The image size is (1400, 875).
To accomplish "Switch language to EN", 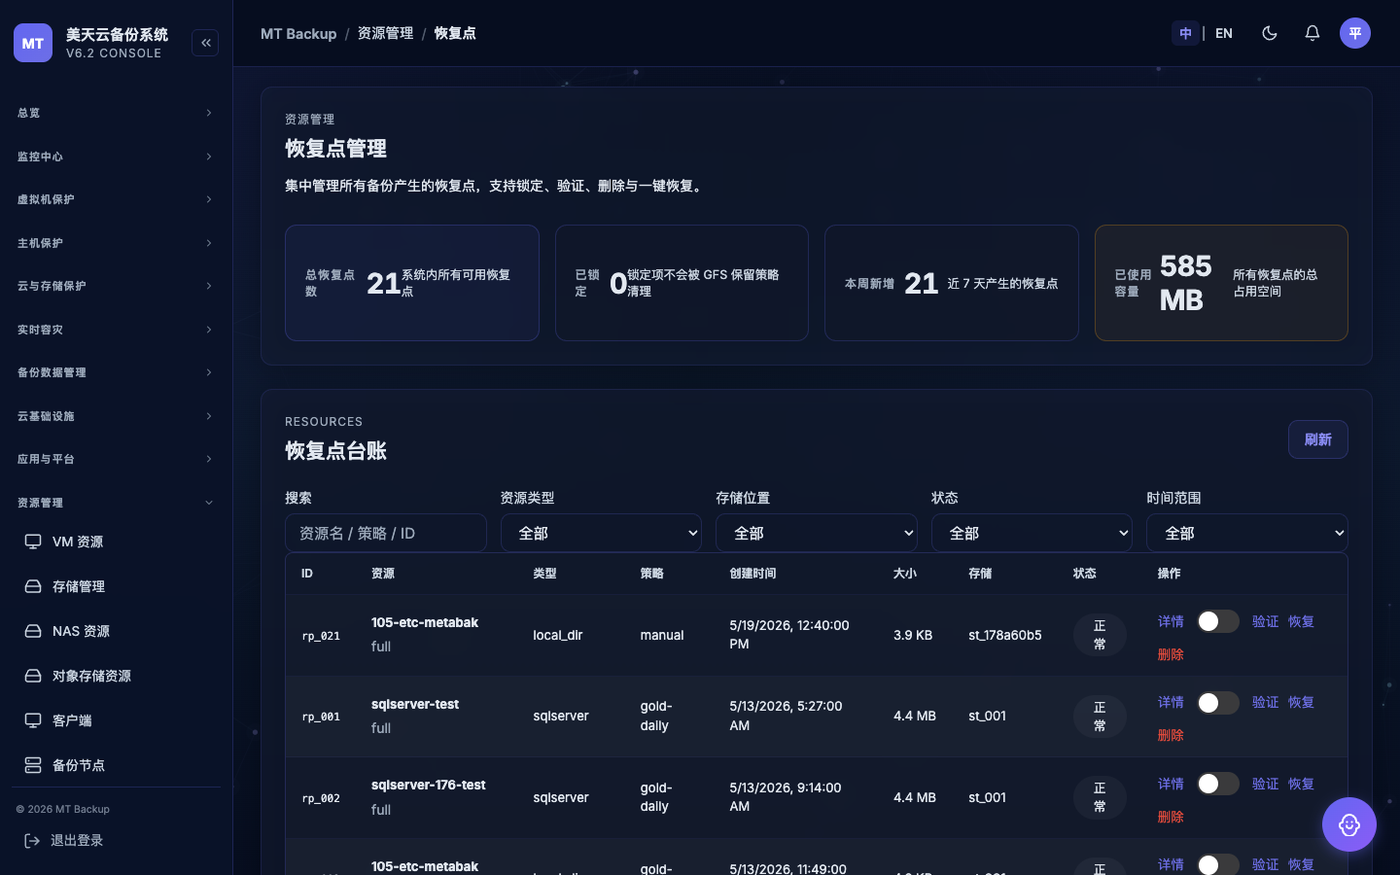I will point(1224,33).
